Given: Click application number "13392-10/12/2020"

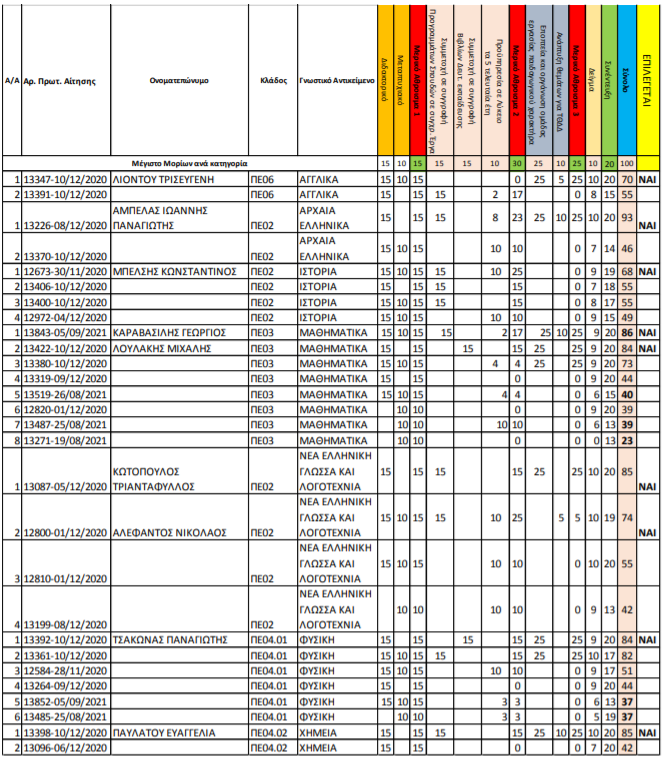Looking at the screenshot, I should click(x=65, y=640).
